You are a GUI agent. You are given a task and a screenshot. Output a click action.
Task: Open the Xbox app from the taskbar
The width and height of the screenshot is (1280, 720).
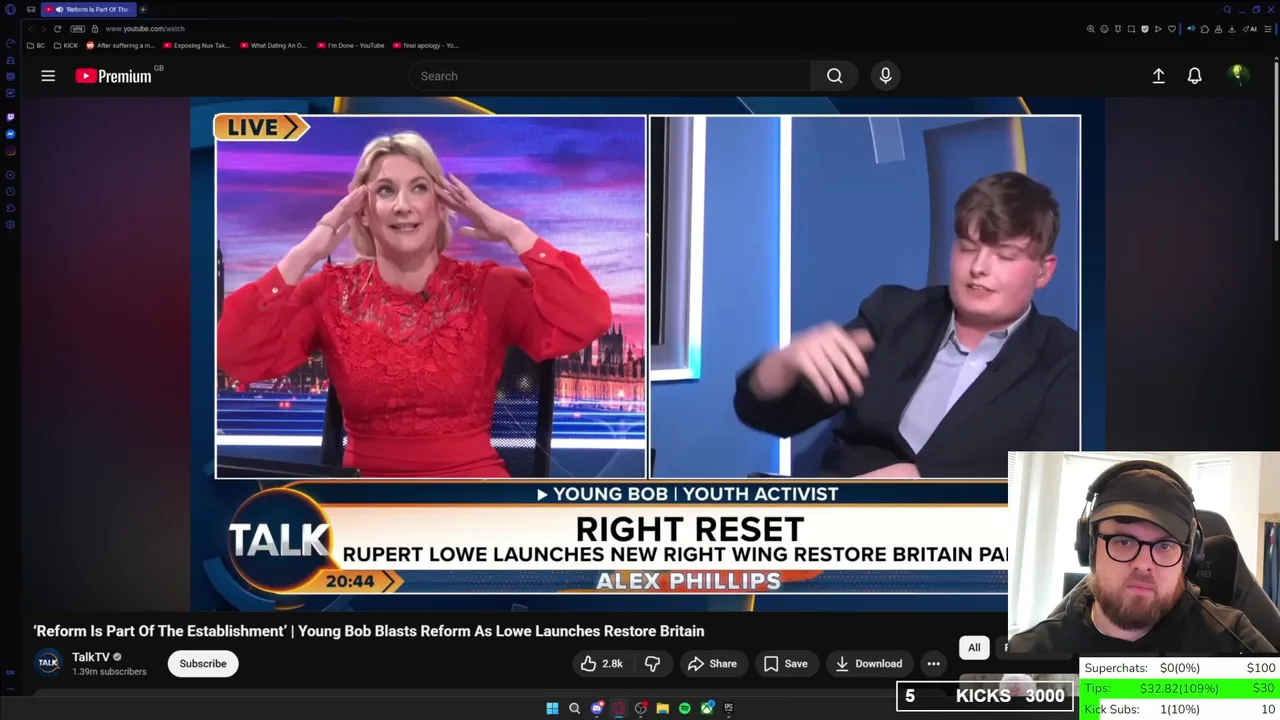[707, 708]
